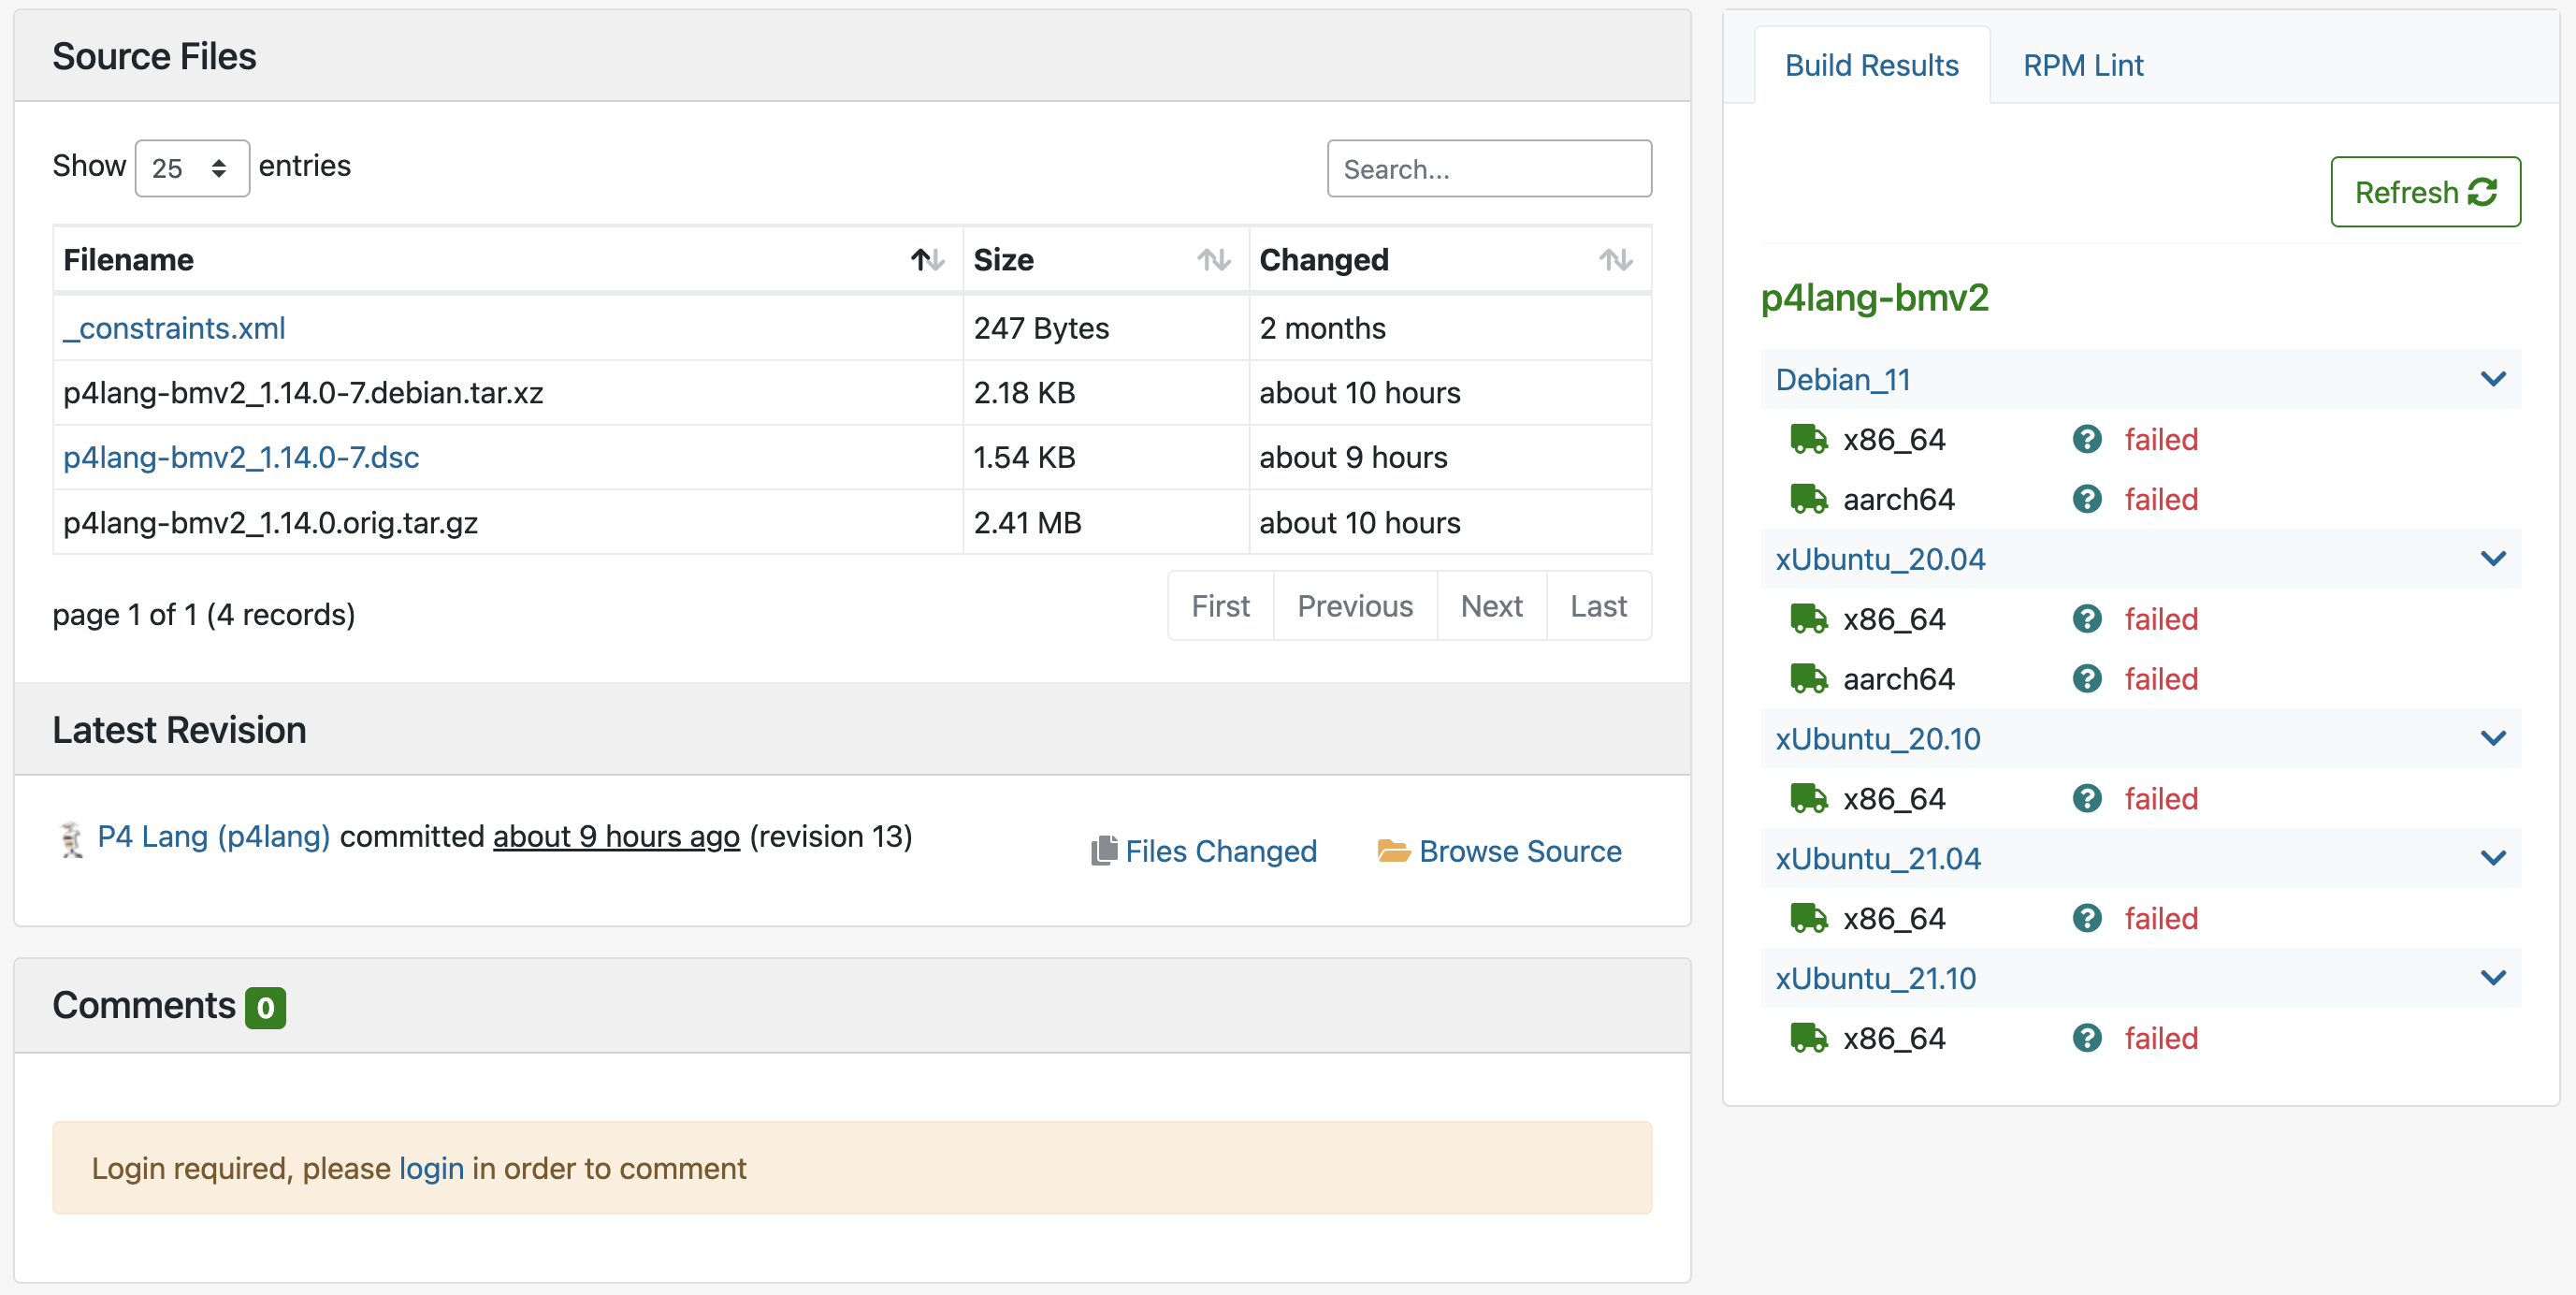Collapse the xUbuntu_21.10 chevron
The width and height of the screenshot is (2576, 1295).
tap(2493, 978)
